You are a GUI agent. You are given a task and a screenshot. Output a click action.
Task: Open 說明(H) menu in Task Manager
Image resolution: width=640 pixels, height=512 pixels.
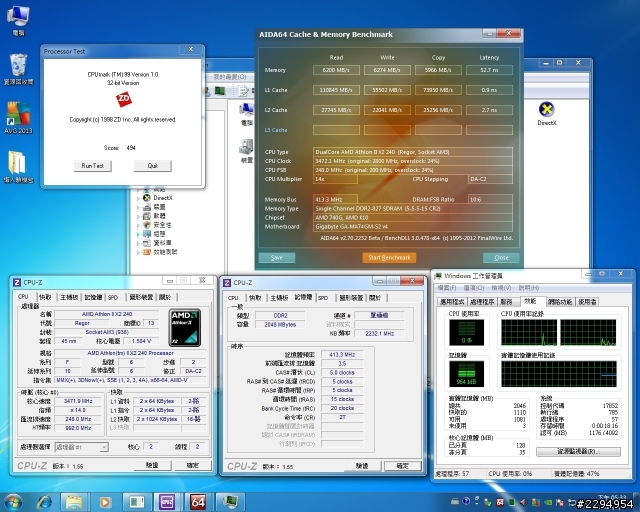529,288
